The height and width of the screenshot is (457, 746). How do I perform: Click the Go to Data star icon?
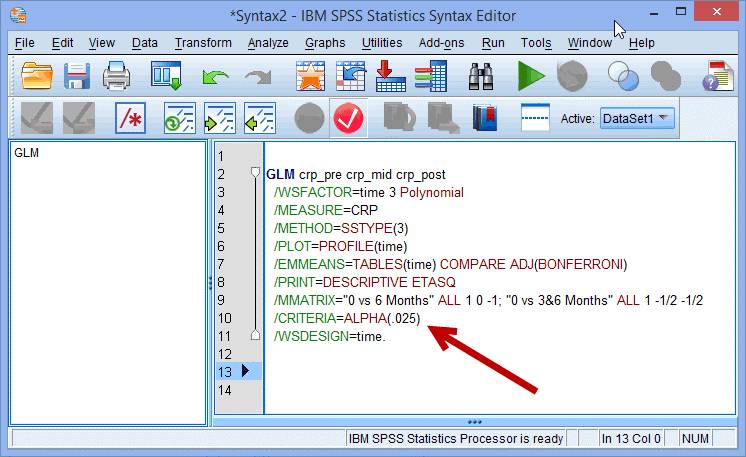pyautogui.click(x=311, y=76)
